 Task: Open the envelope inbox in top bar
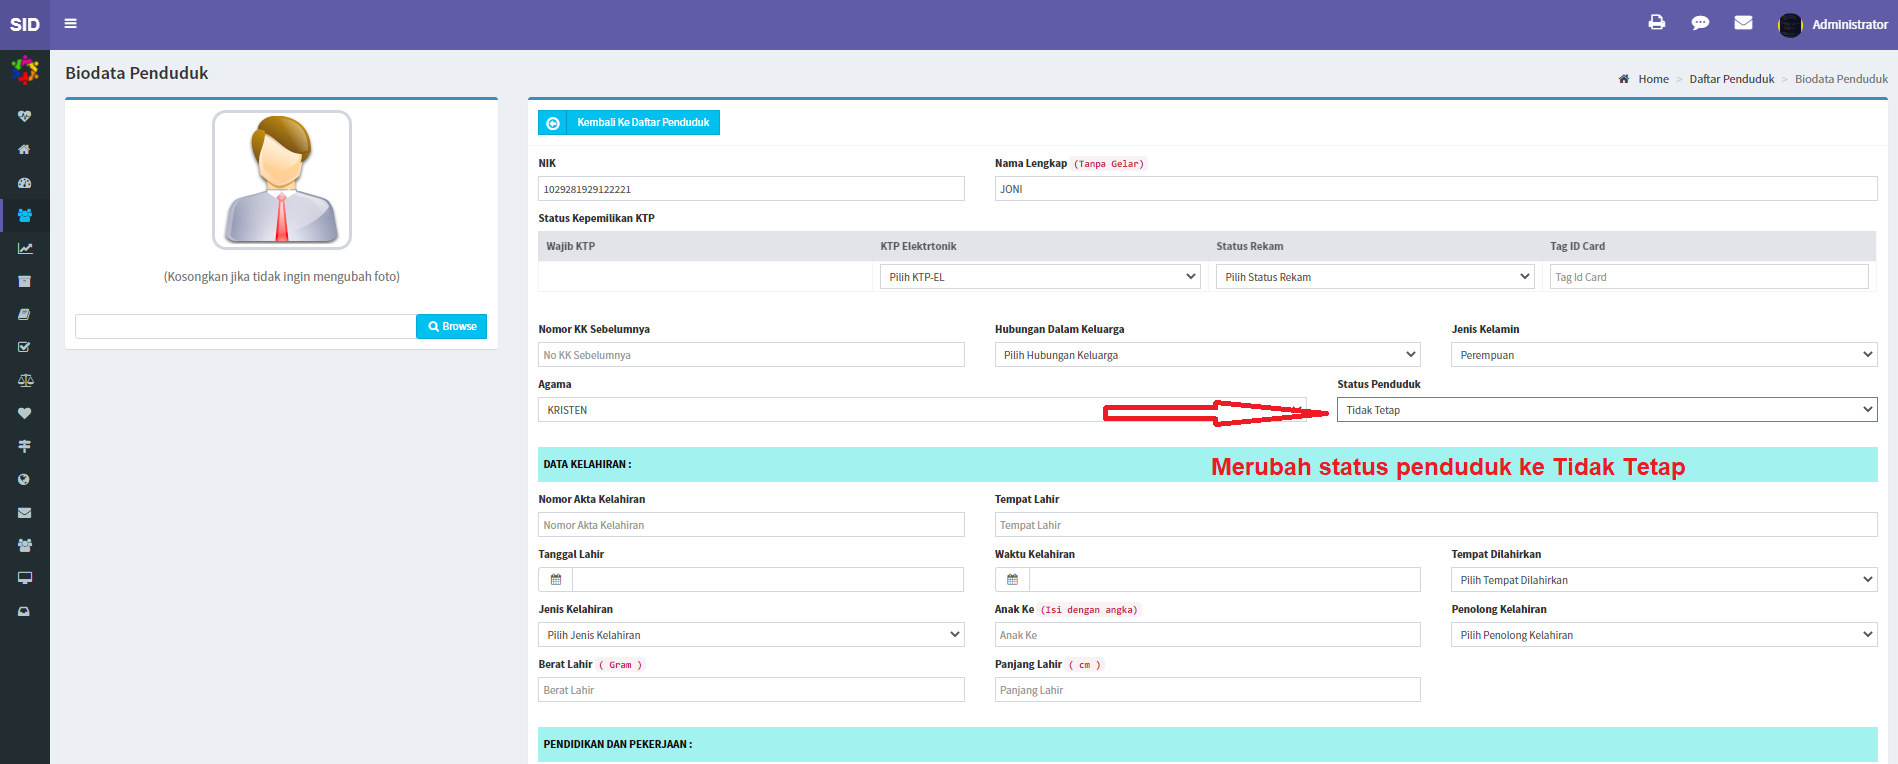point(1743,23)
